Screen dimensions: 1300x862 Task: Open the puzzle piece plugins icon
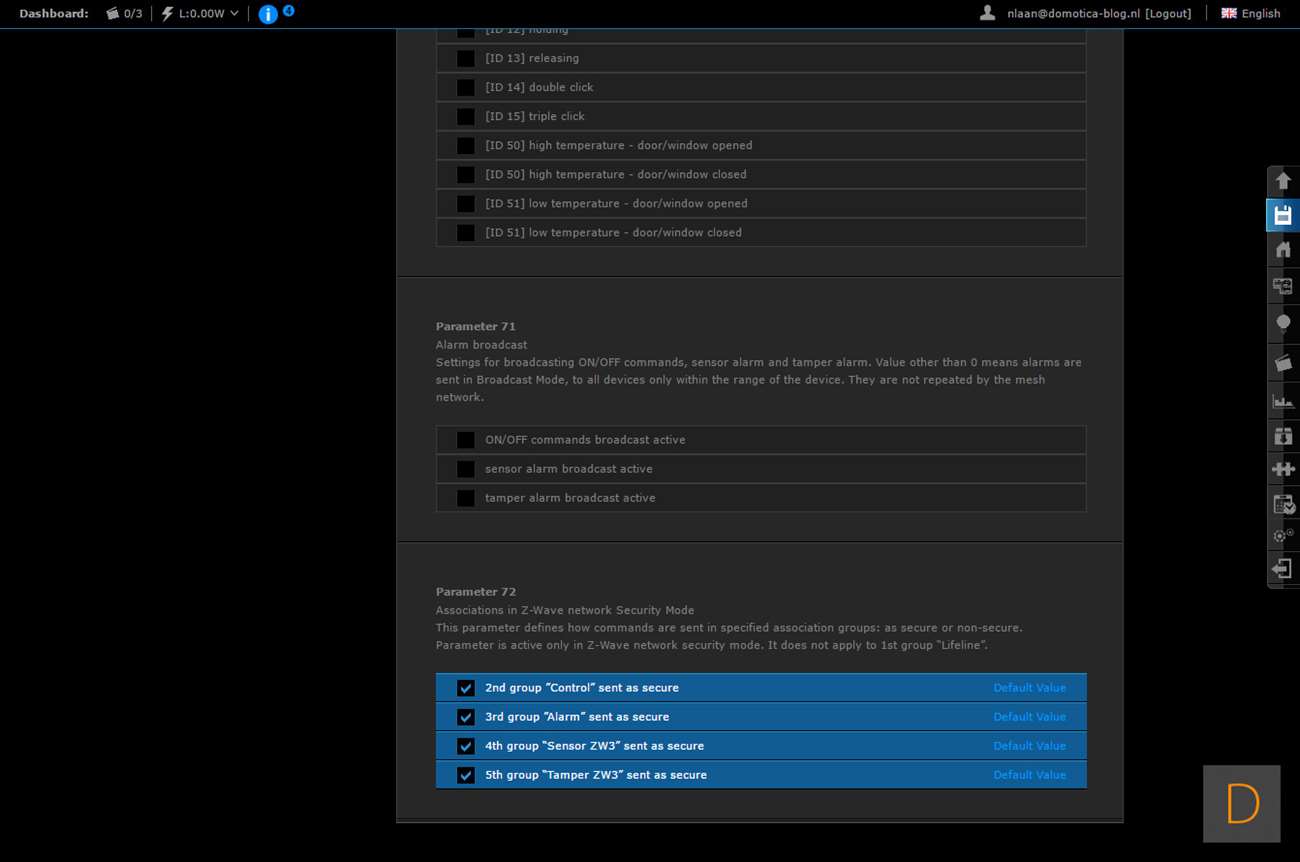coord(1282,469)
